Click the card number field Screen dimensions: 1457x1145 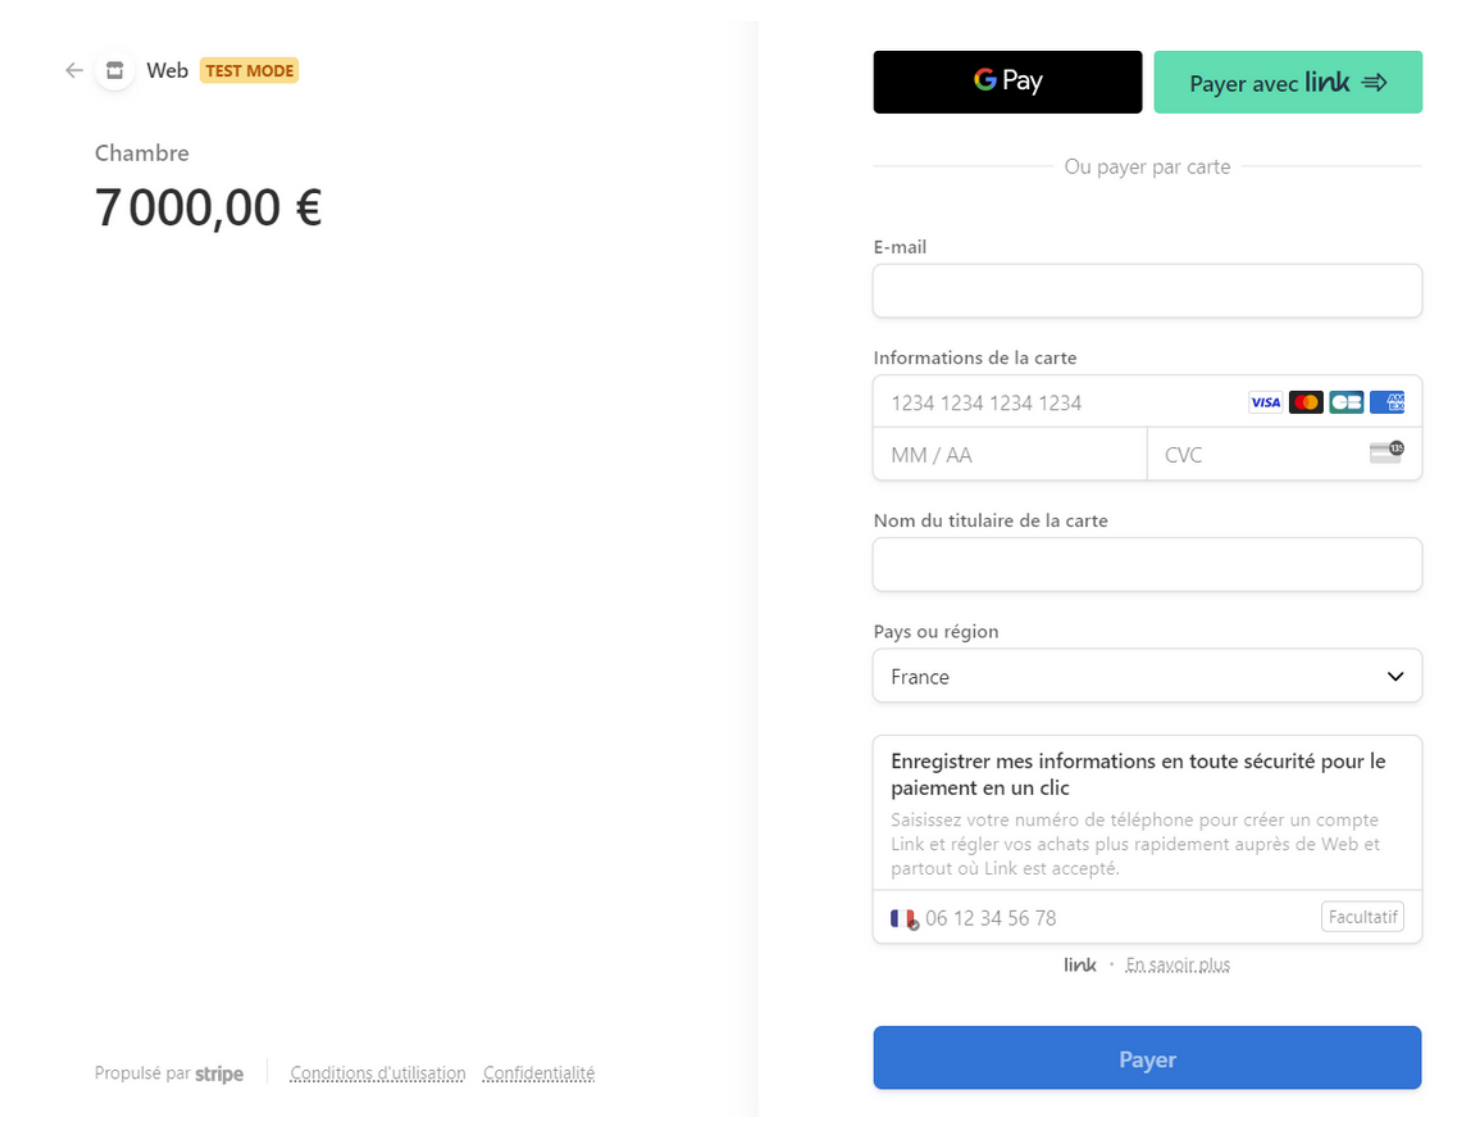[1060, 402]
